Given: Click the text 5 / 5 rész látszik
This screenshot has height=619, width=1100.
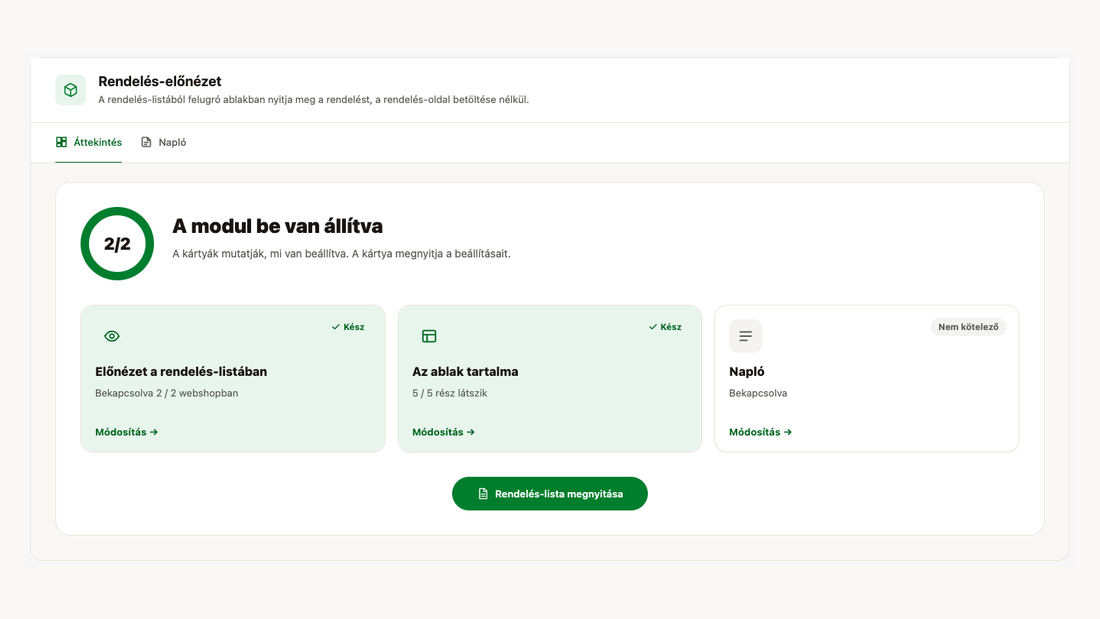Looking at the screenshot, I should pos(450,393).
